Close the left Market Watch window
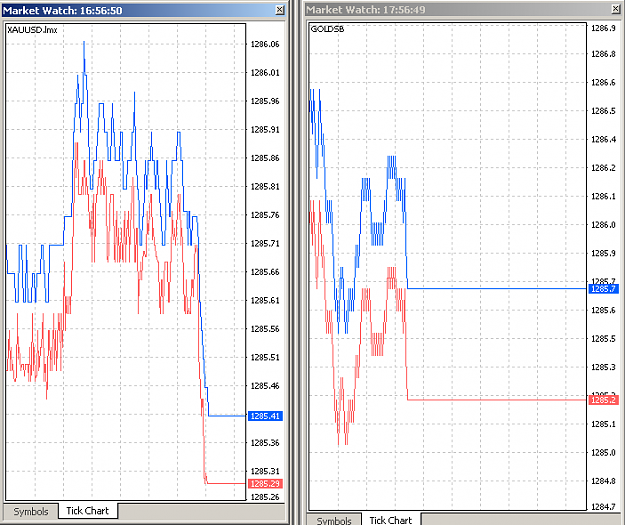The height and width of the screenshot is (525, 625). click(x=280, y=10)
